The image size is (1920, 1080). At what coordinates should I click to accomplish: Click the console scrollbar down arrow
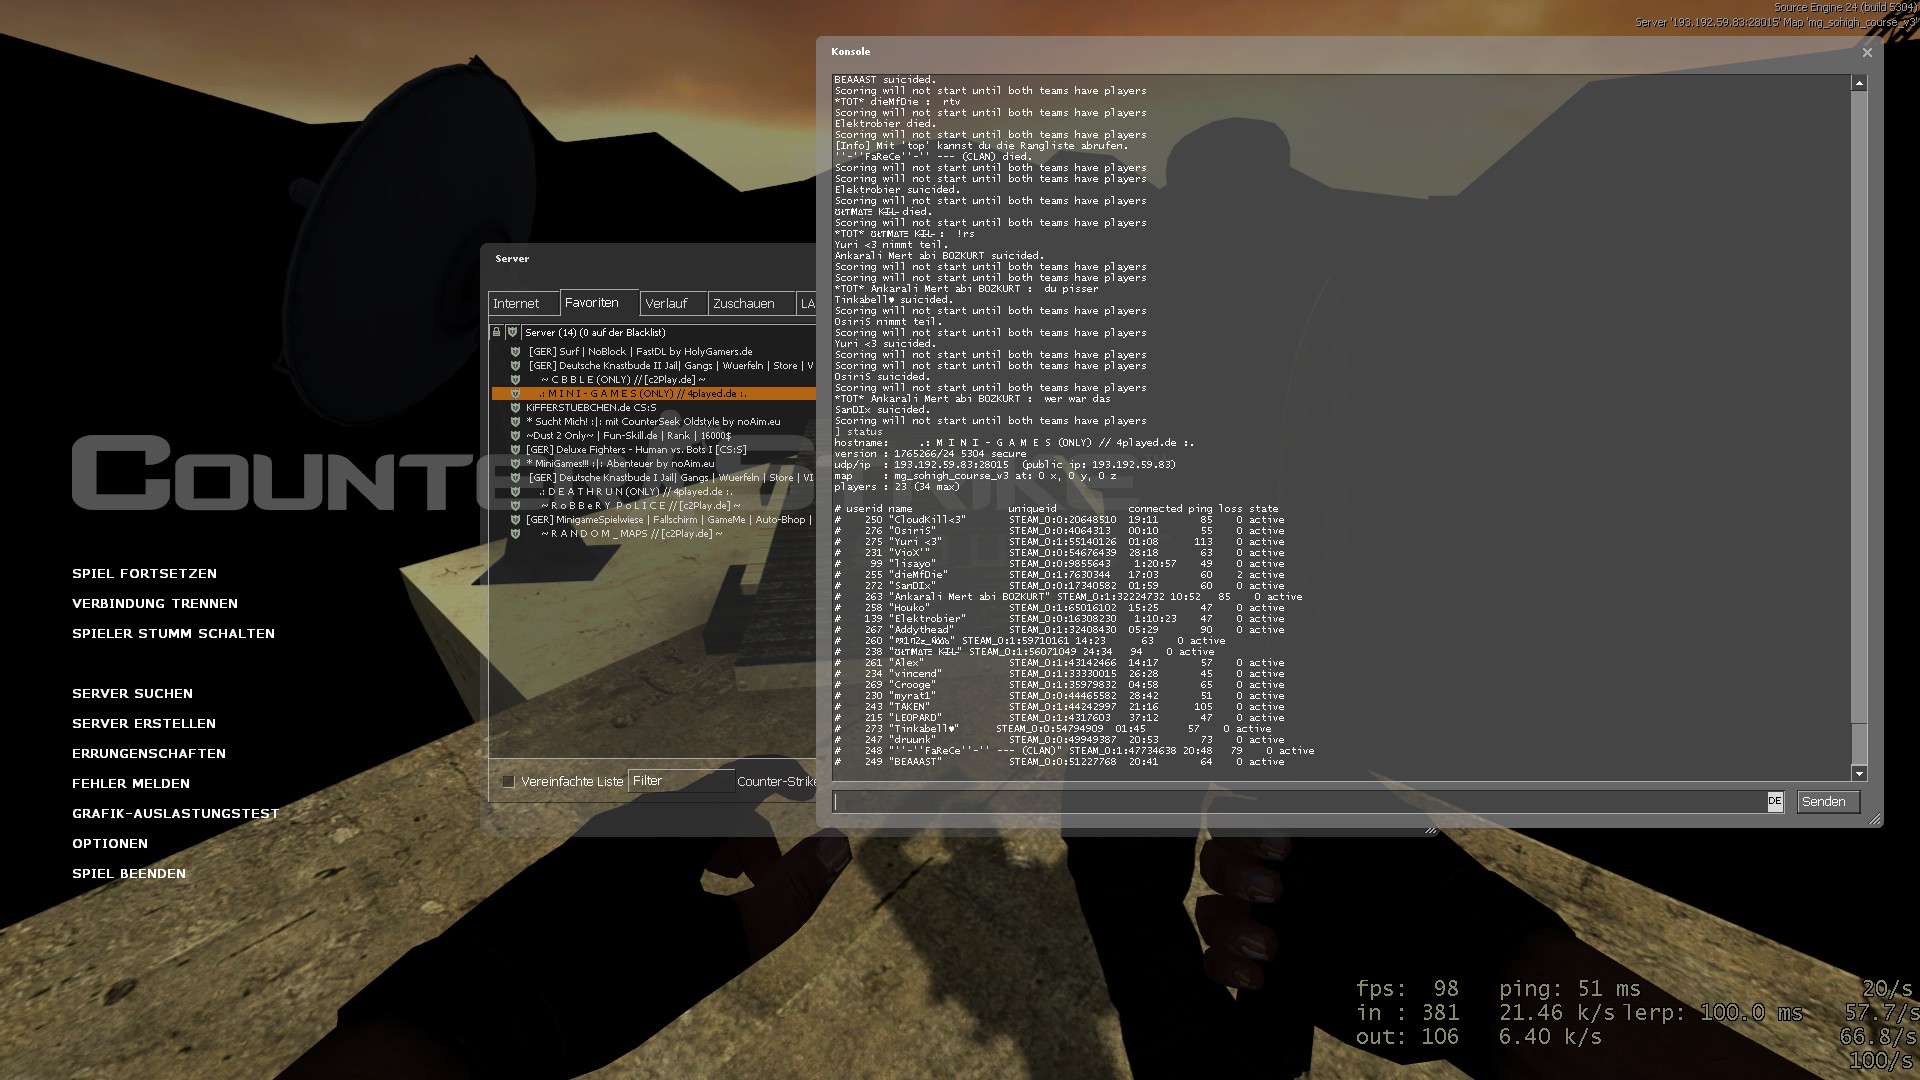click(x=1859, y=773)
